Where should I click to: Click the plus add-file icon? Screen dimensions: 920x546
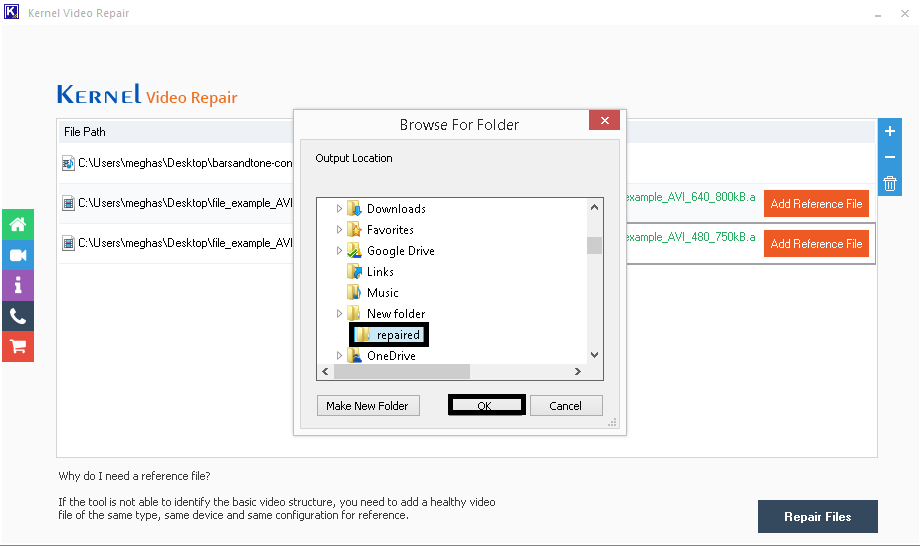pos(889,131)
